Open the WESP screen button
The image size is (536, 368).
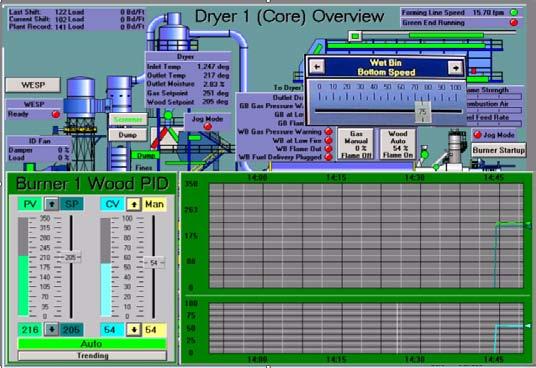click(x=33, y=85)
